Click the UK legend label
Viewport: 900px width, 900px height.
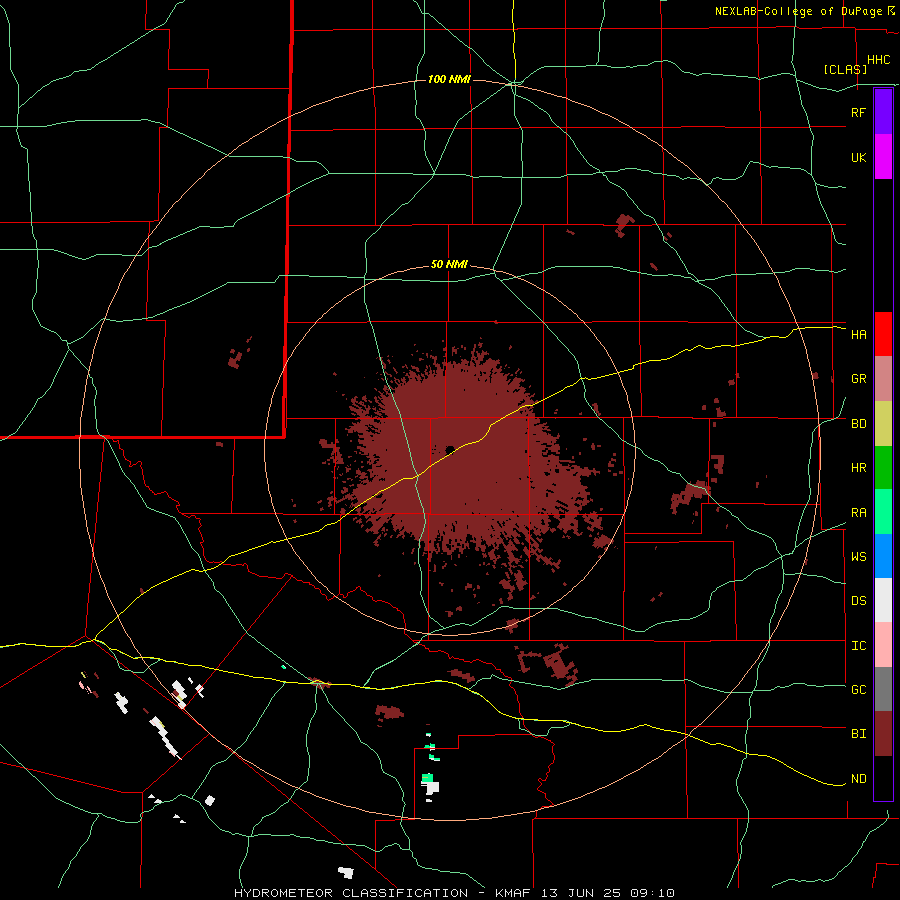(858, 157)
